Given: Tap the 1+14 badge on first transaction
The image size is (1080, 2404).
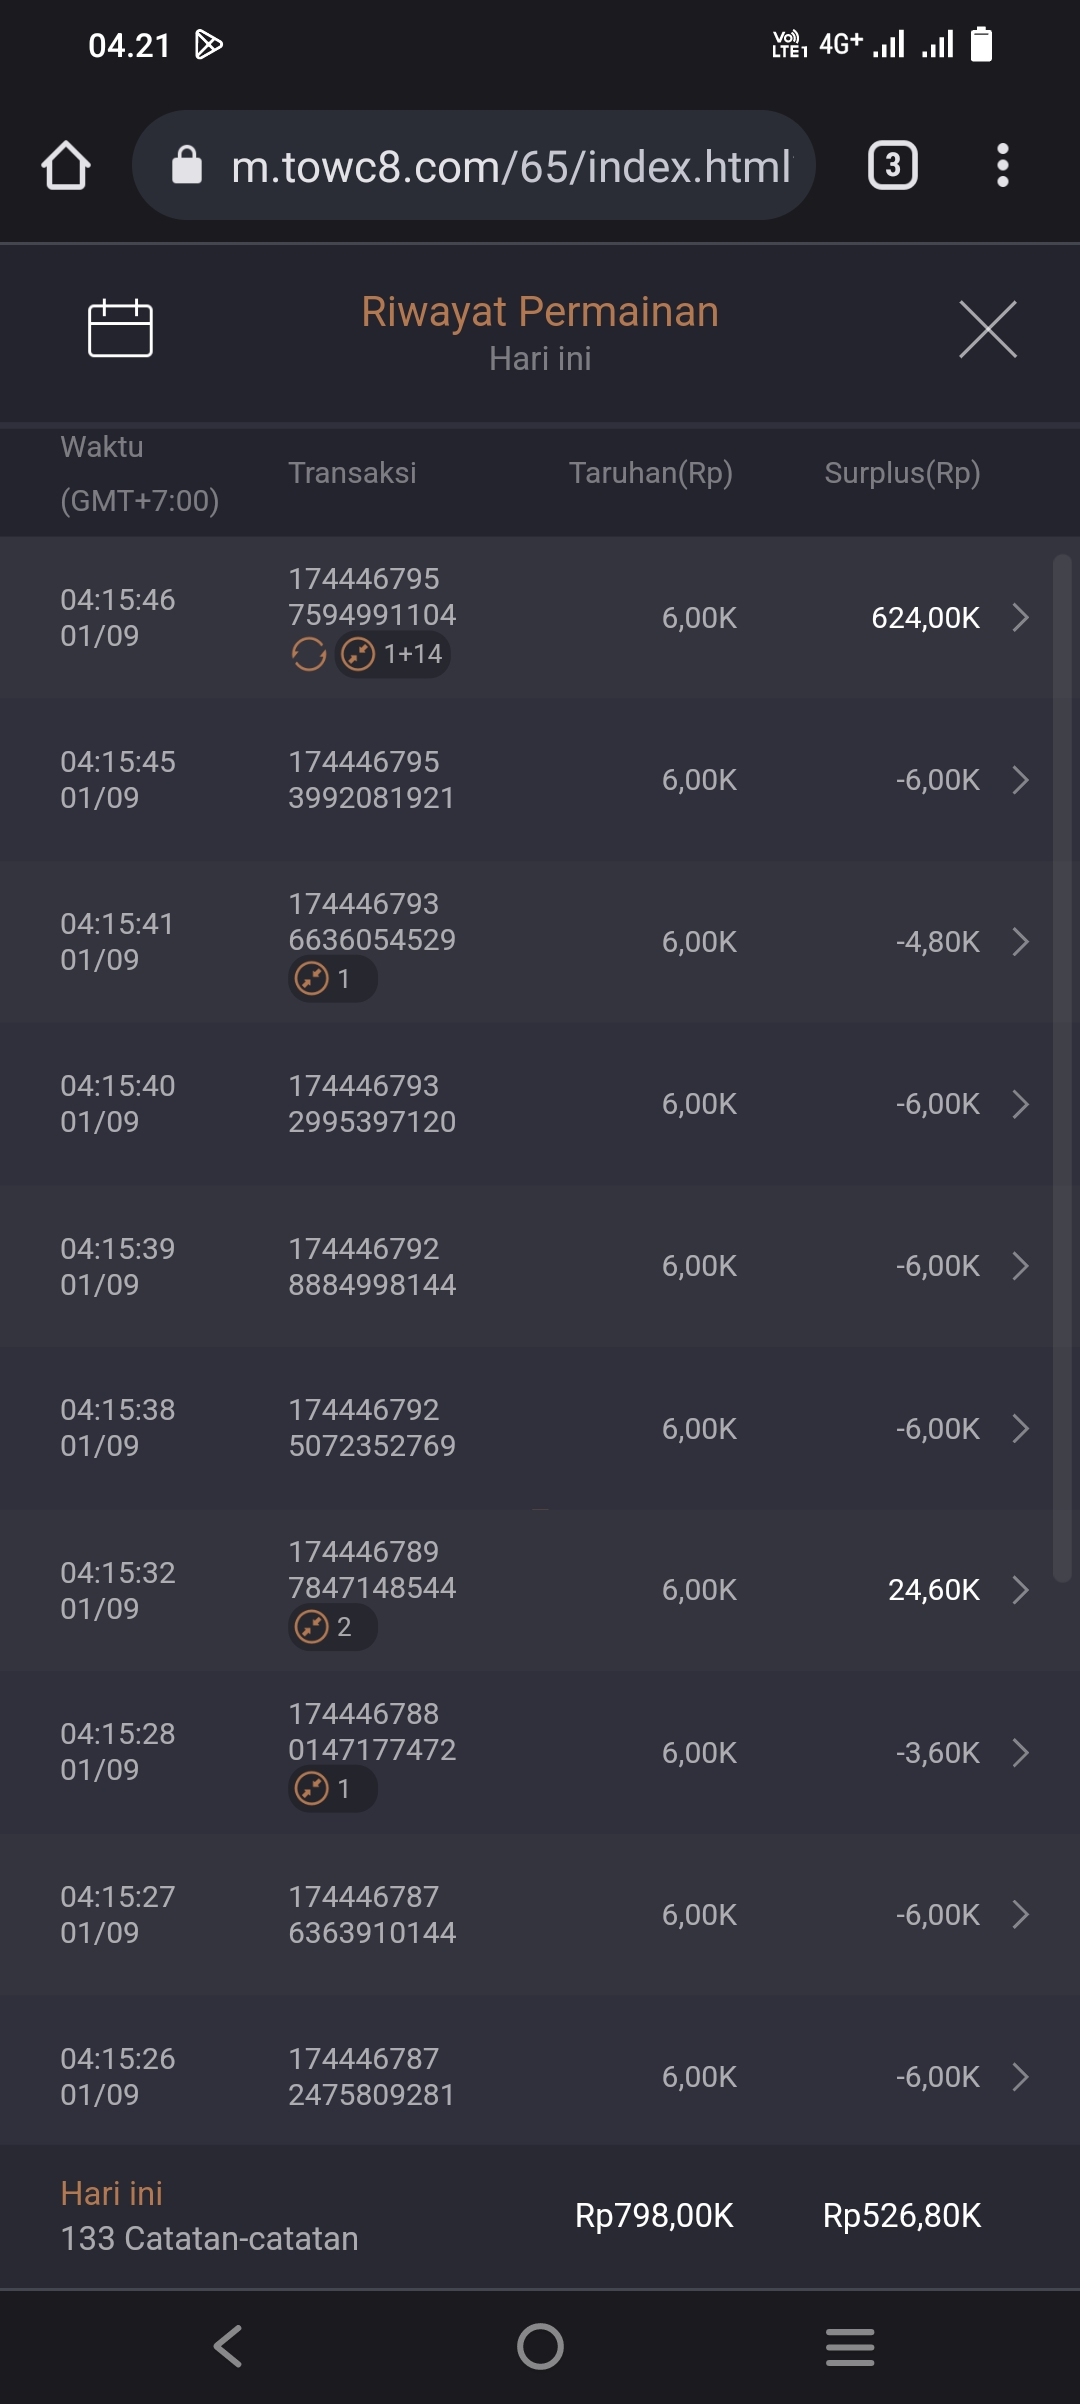Looking at the screenshot, I should coord(393,655).
